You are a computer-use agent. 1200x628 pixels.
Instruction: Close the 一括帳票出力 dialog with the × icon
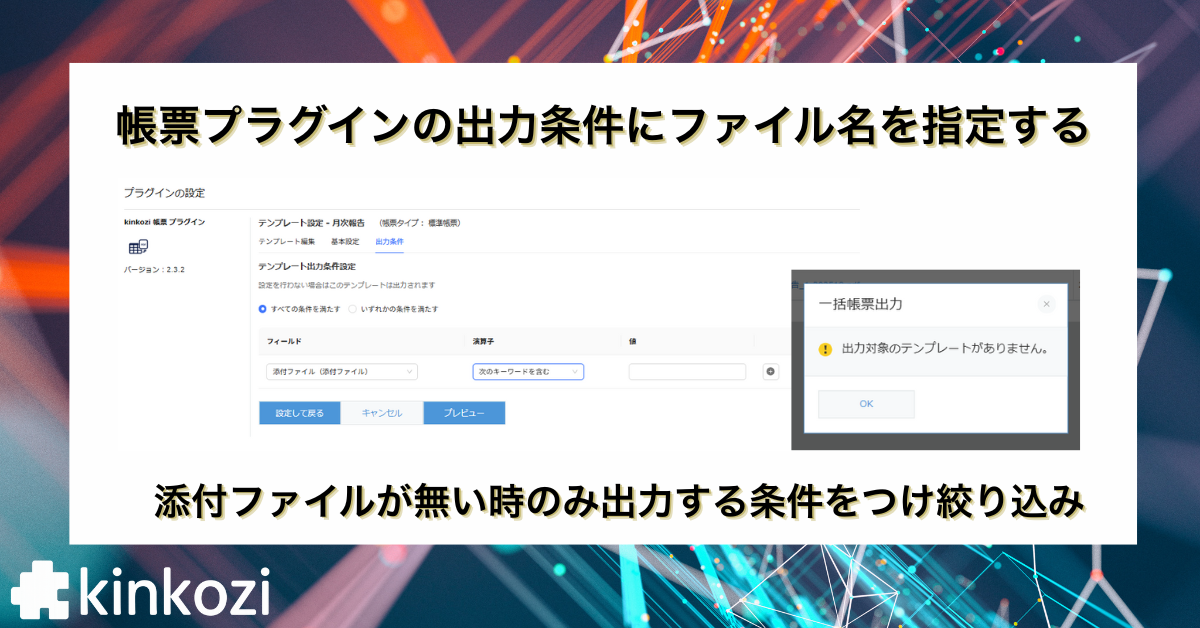click(1046, 304)
